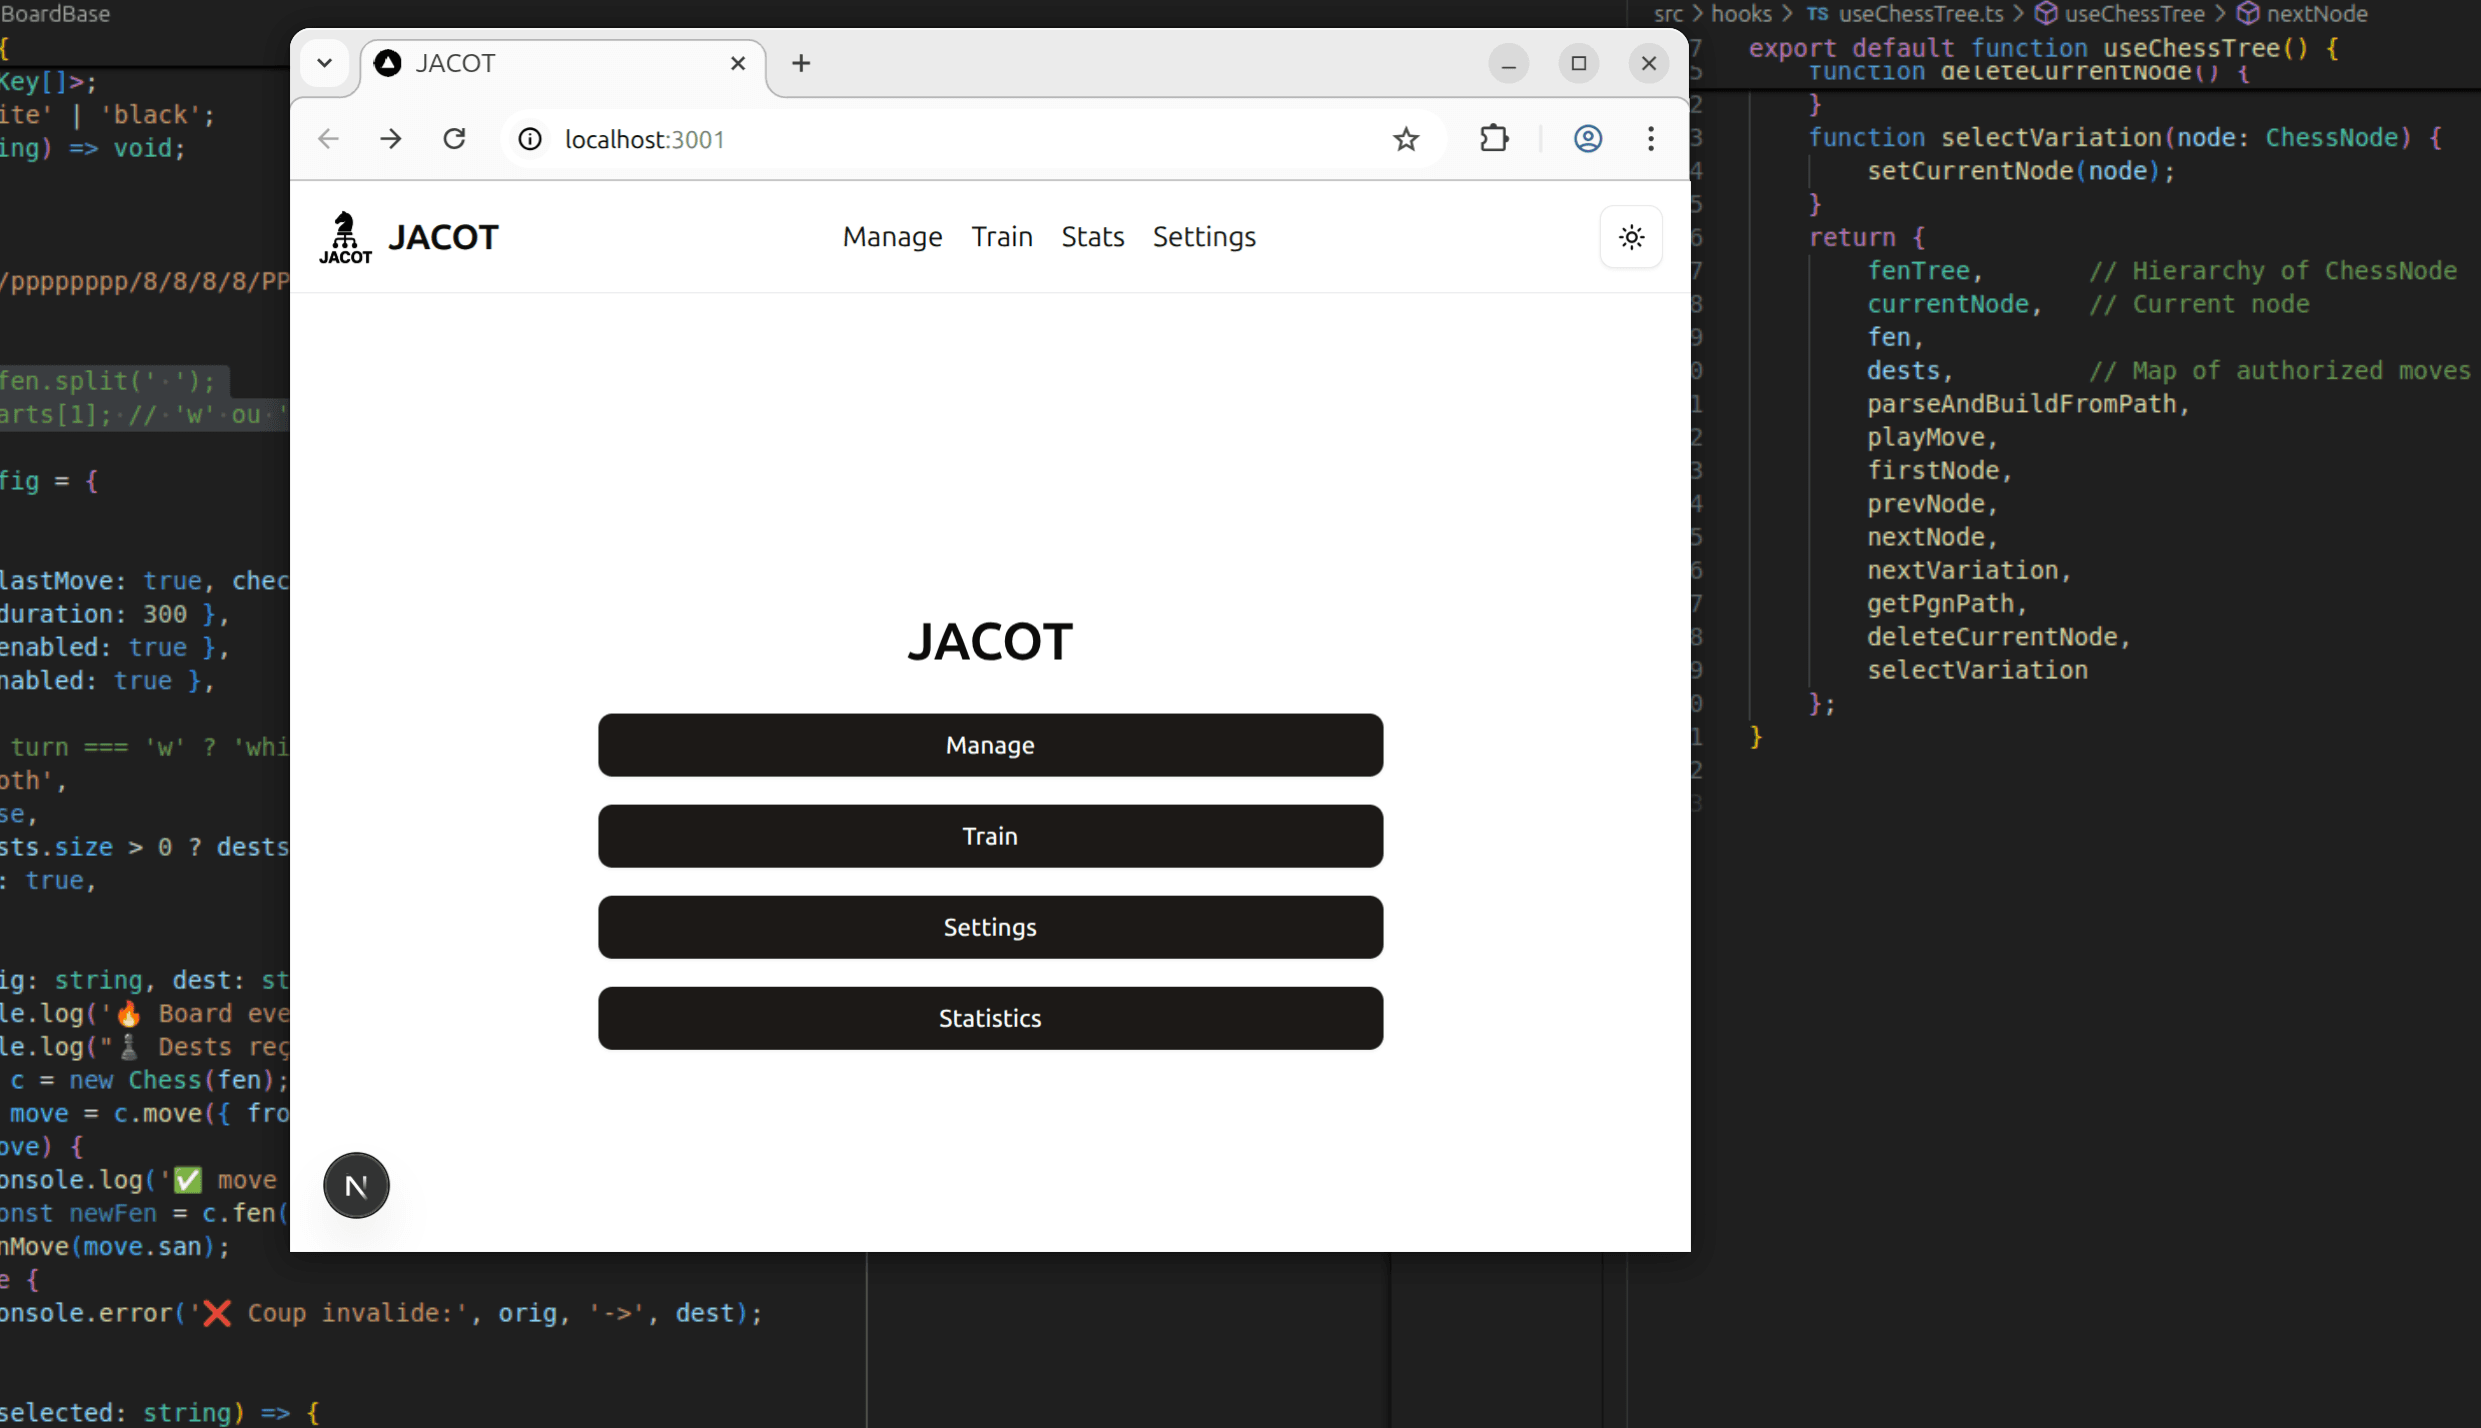Viewport: 2481px width, 1428px height.
Task: Click the JACOT knight logo in the header
Action: 345,237
